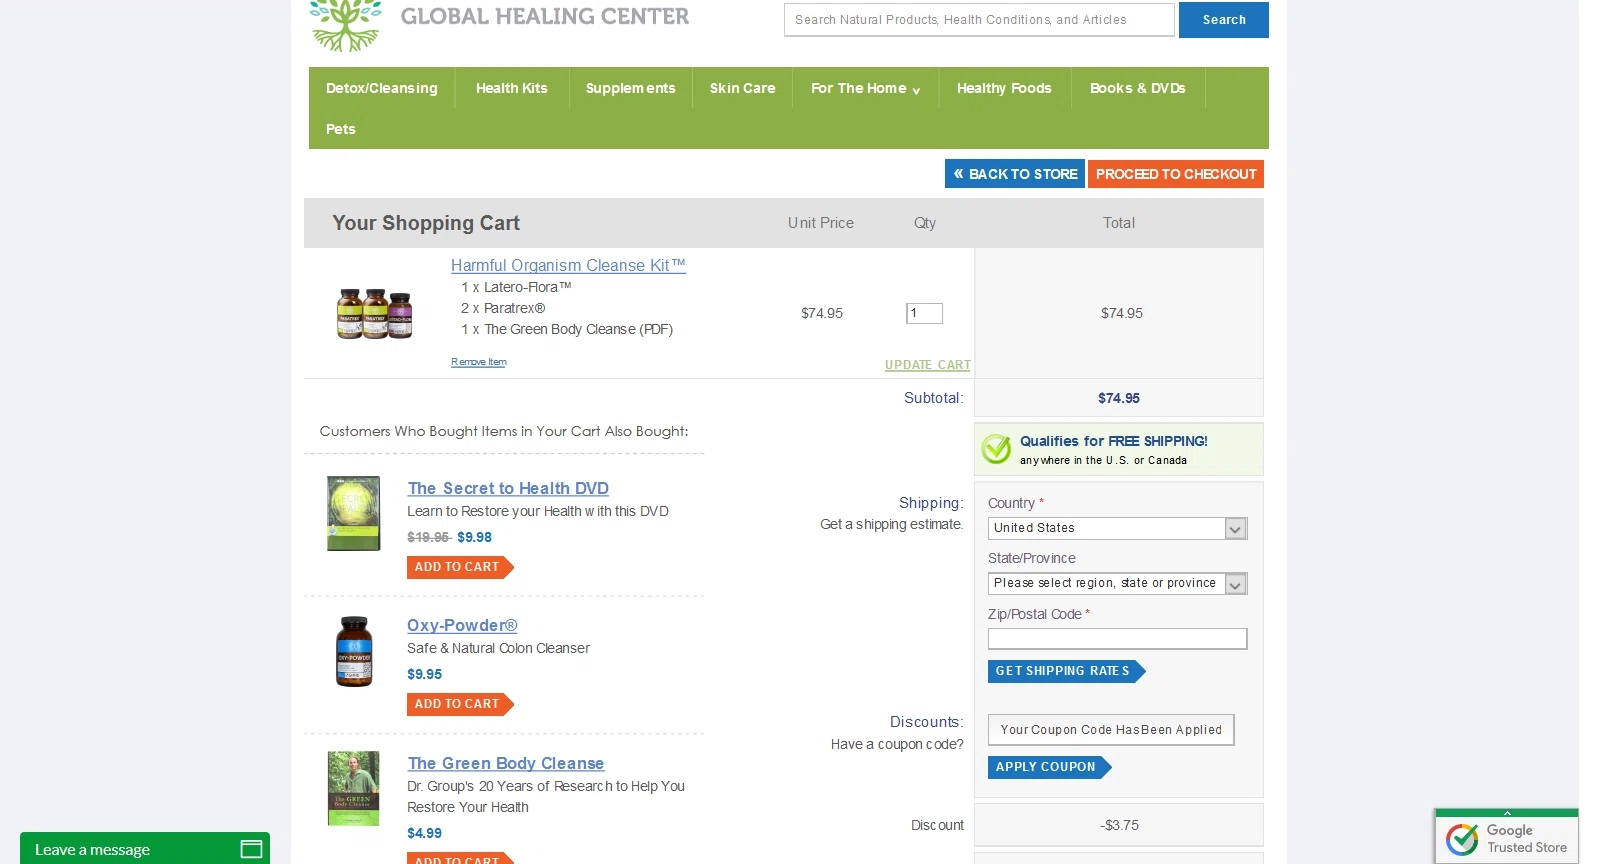Open the Google Trusted Store badge

[1507, 838]
